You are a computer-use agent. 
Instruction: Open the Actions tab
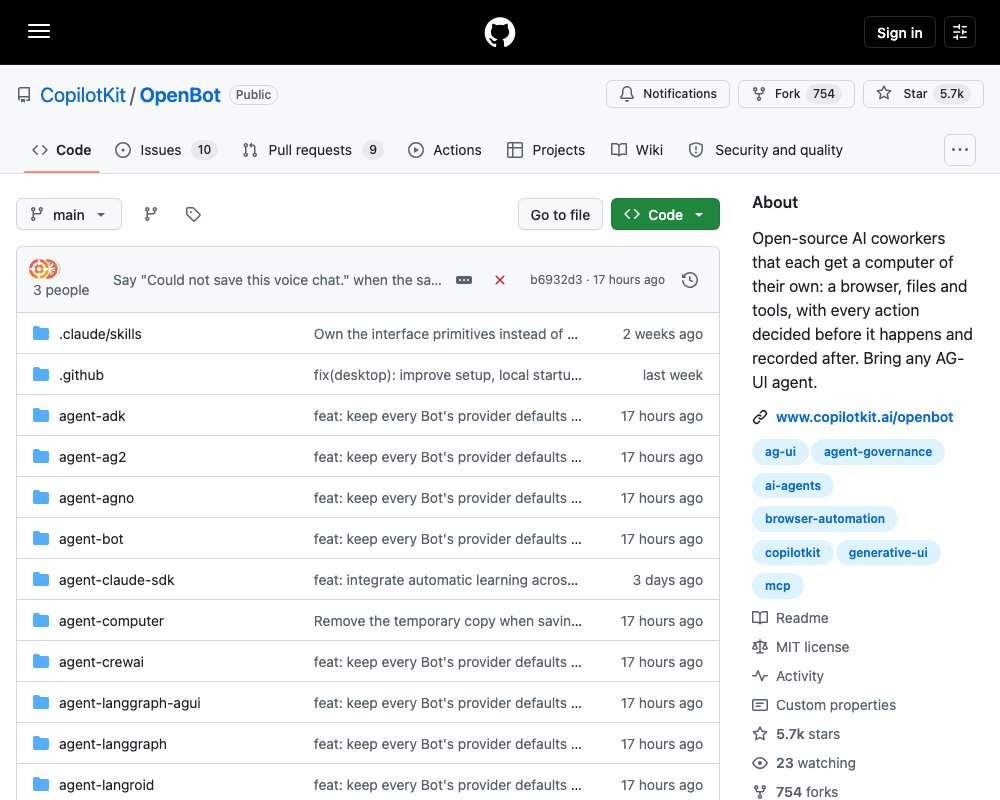point(445,150)
